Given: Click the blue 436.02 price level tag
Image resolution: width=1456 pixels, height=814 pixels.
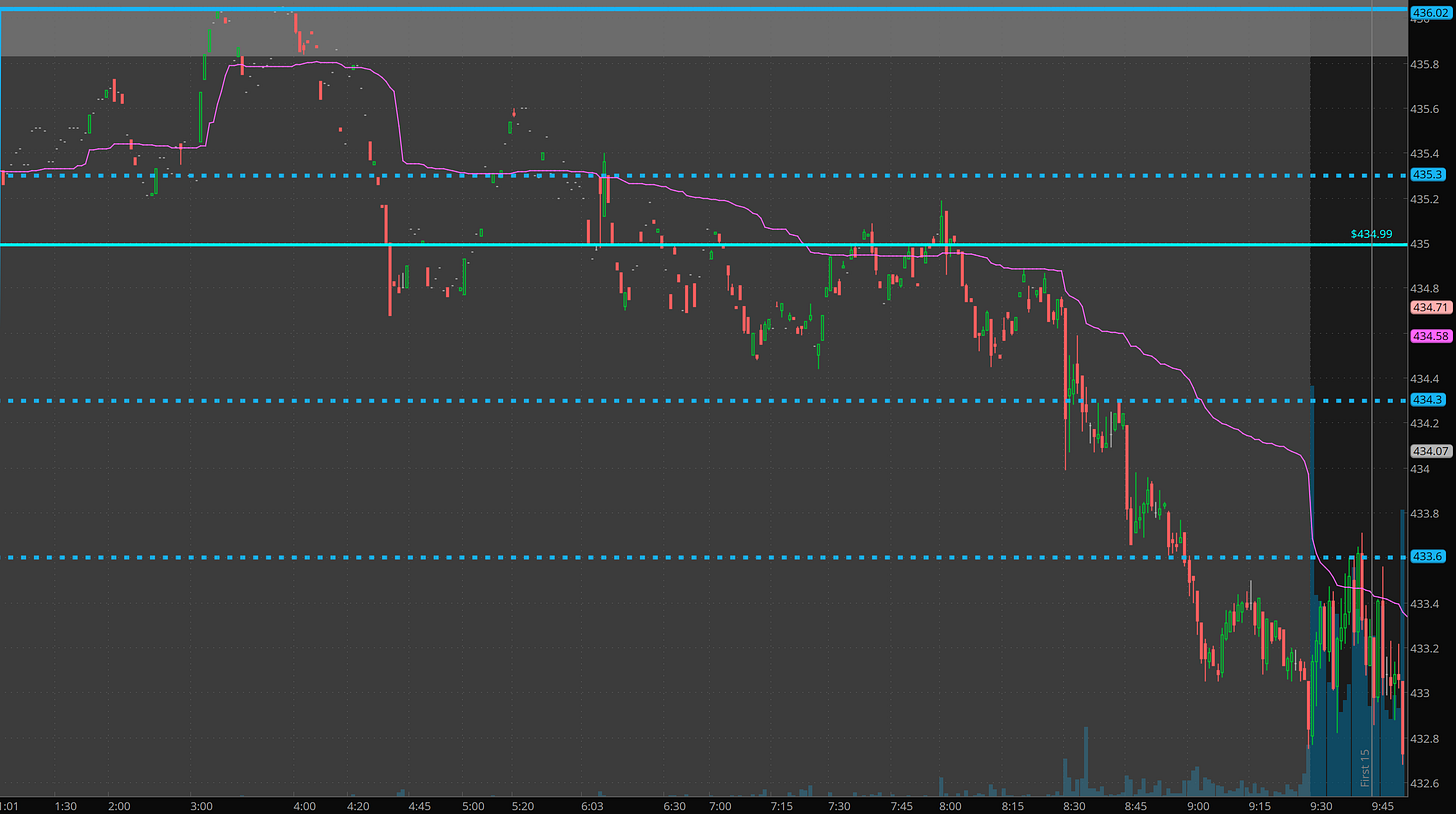Looking at the screenshot, I should click(x=1429, y=13).
